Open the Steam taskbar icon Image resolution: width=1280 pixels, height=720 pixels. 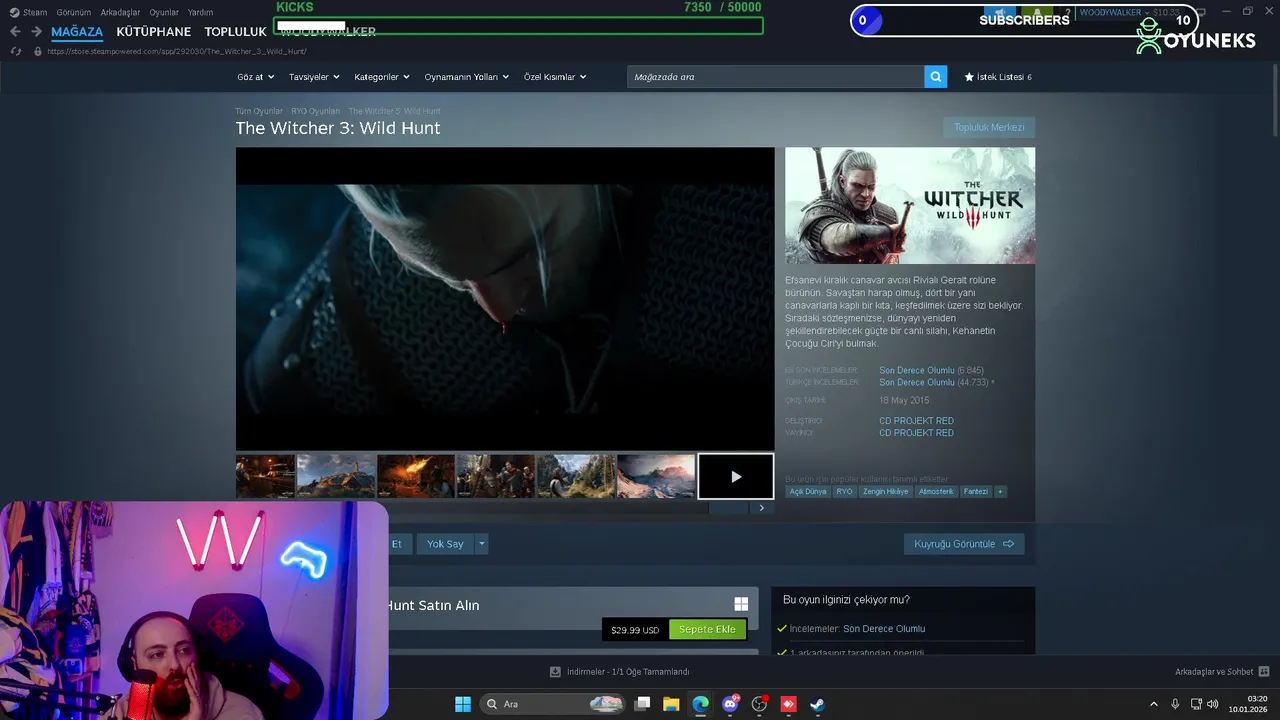click(817, 704)
